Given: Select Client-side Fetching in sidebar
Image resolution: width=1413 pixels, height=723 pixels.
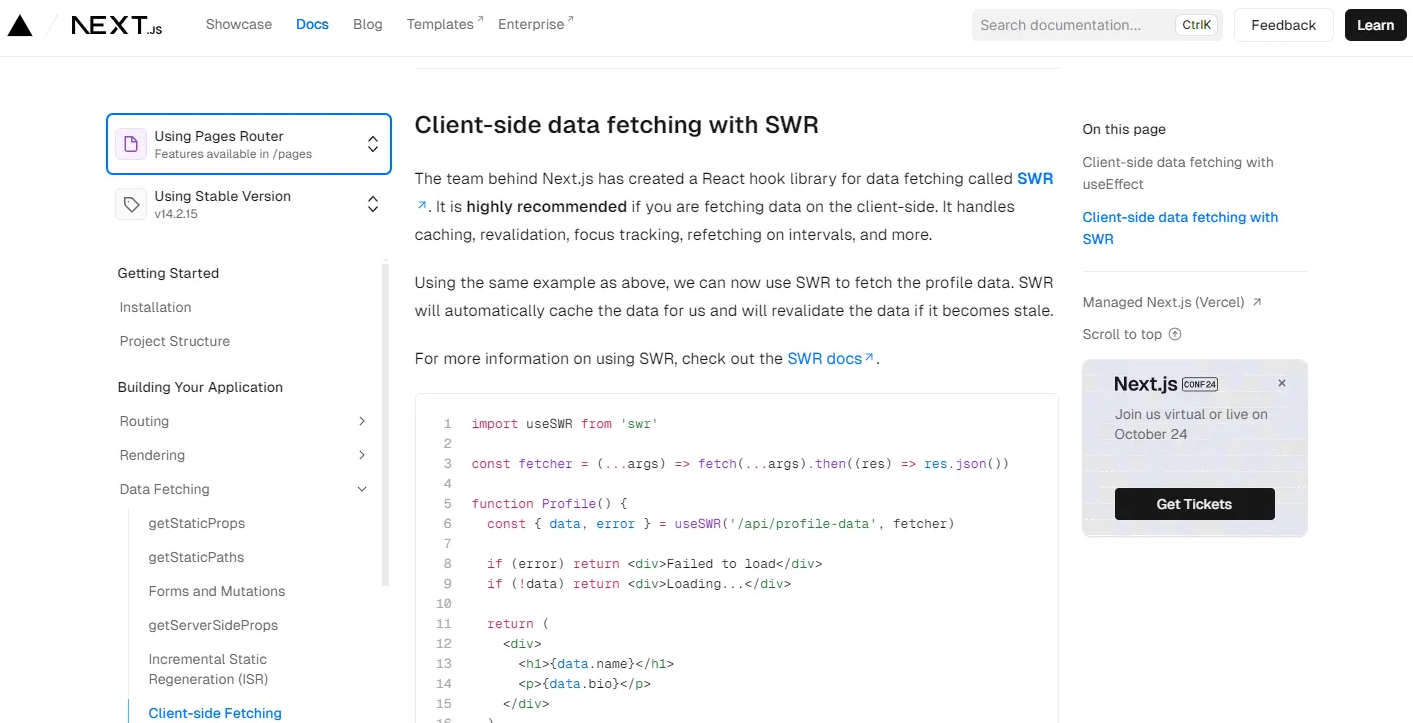Looking at the screenshot, I should click(x=215, y=713).
